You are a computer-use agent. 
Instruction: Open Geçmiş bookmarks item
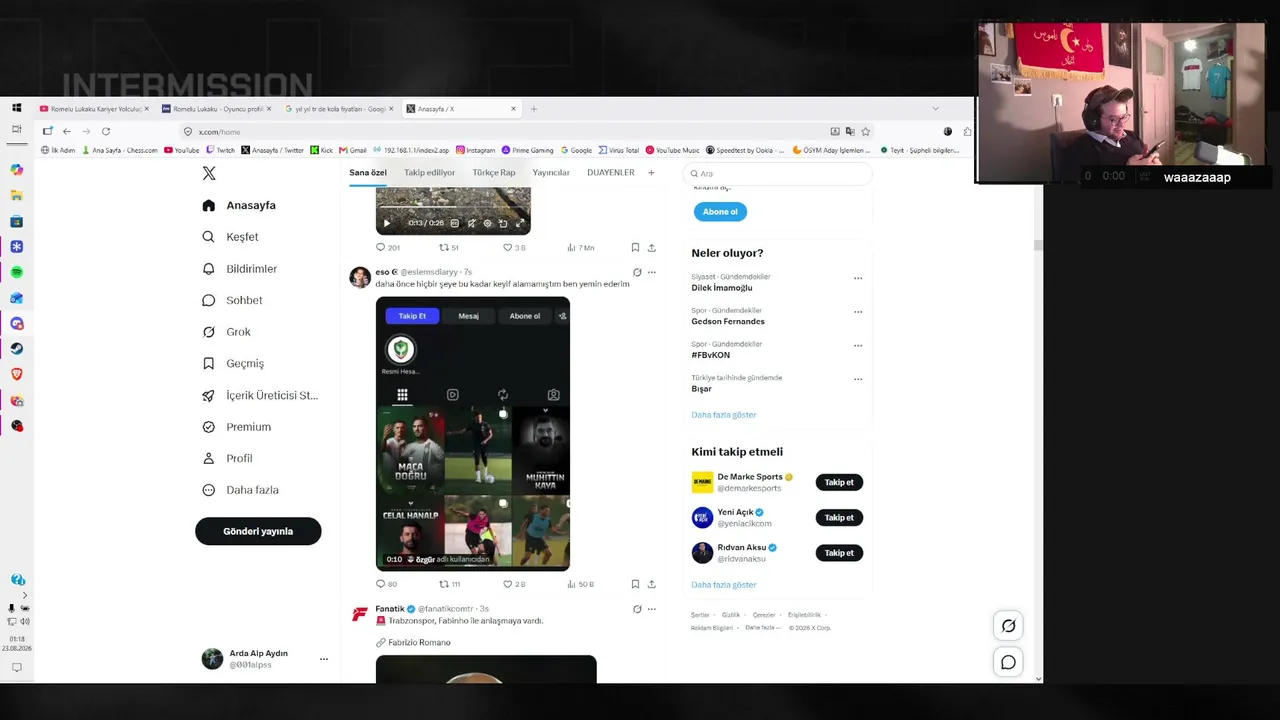(234, 363)
